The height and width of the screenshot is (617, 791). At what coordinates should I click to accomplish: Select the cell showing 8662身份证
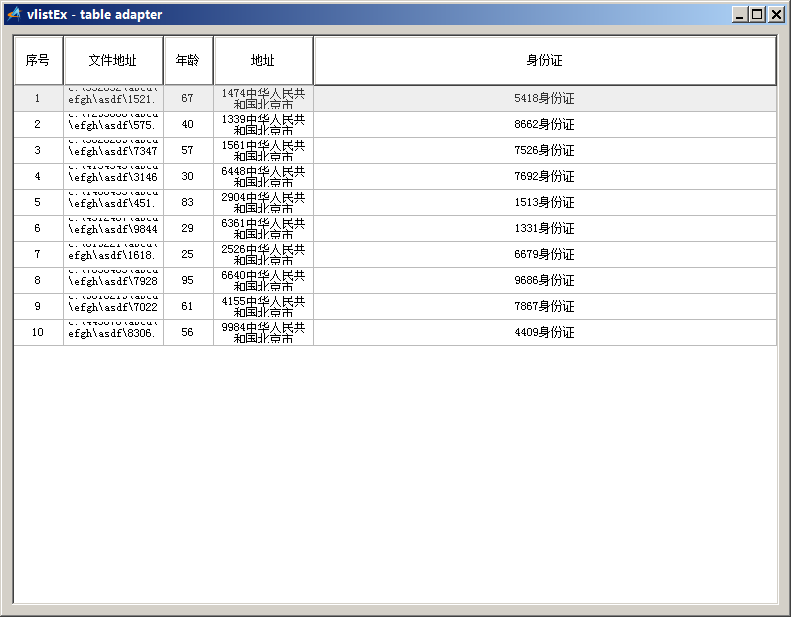click(x=545, y=125)
